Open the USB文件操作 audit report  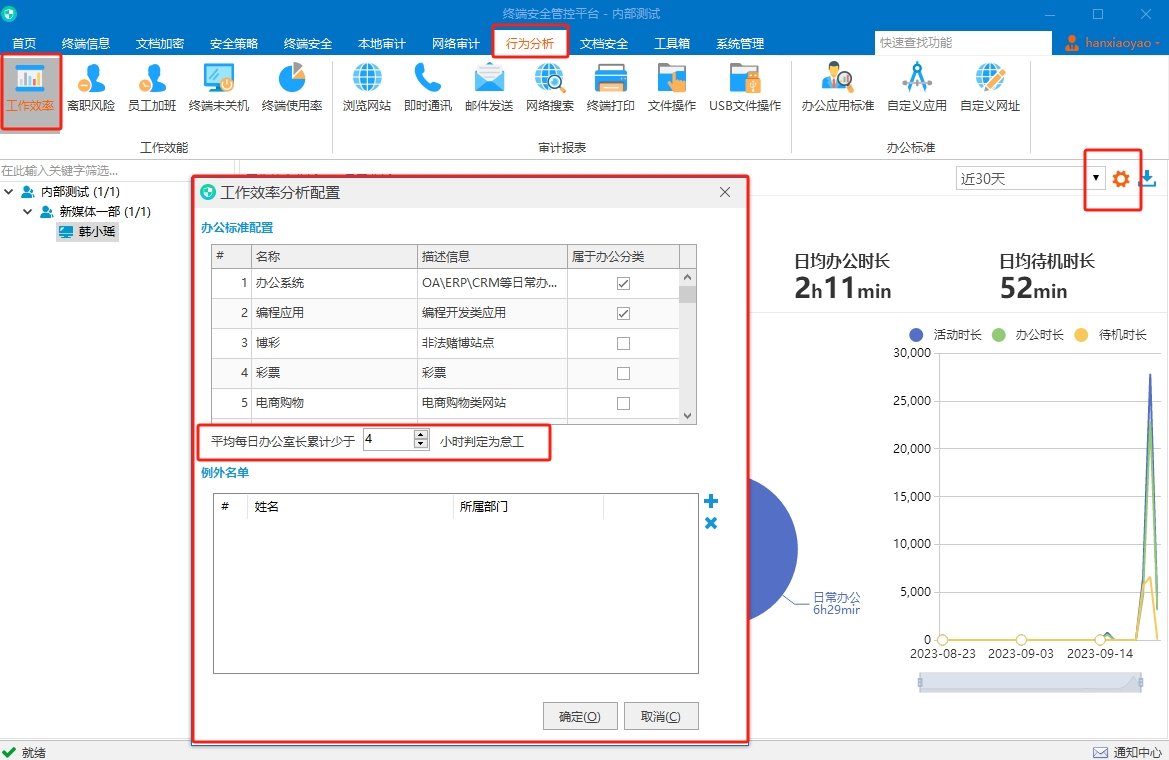tap(745, 89)
